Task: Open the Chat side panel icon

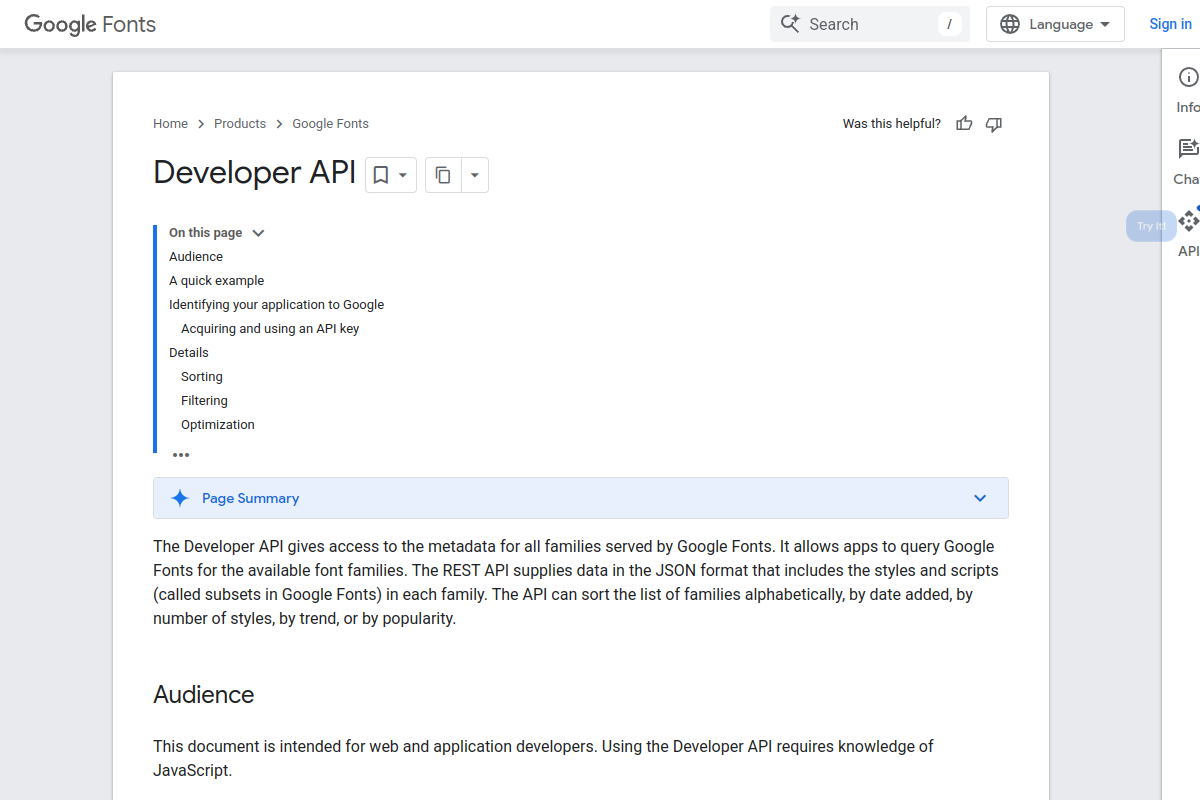Action: 1188,149
